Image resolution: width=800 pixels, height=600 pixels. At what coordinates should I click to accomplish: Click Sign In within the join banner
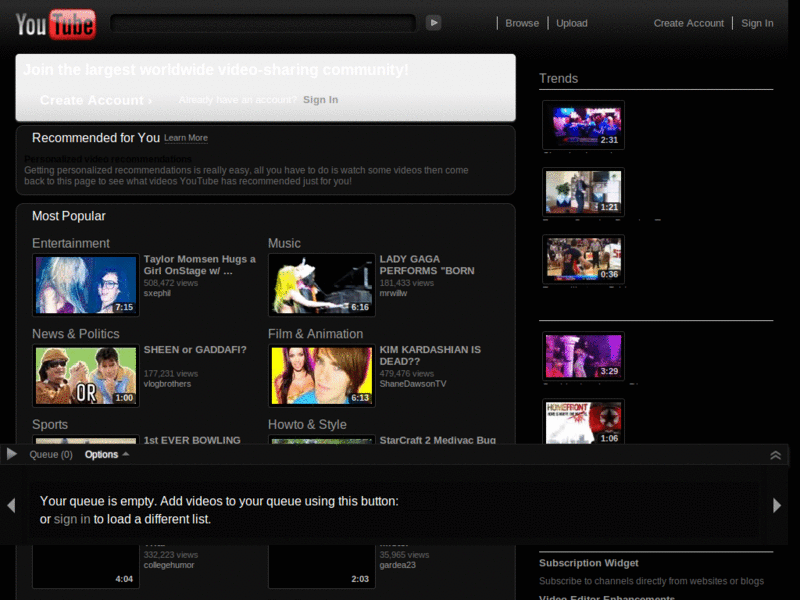coord(320,99)
